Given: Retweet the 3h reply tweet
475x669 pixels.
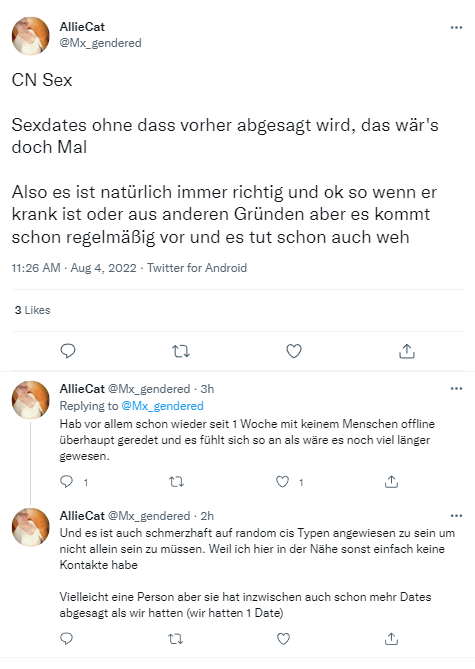Looking at the screenshot, I should point(176,482).
